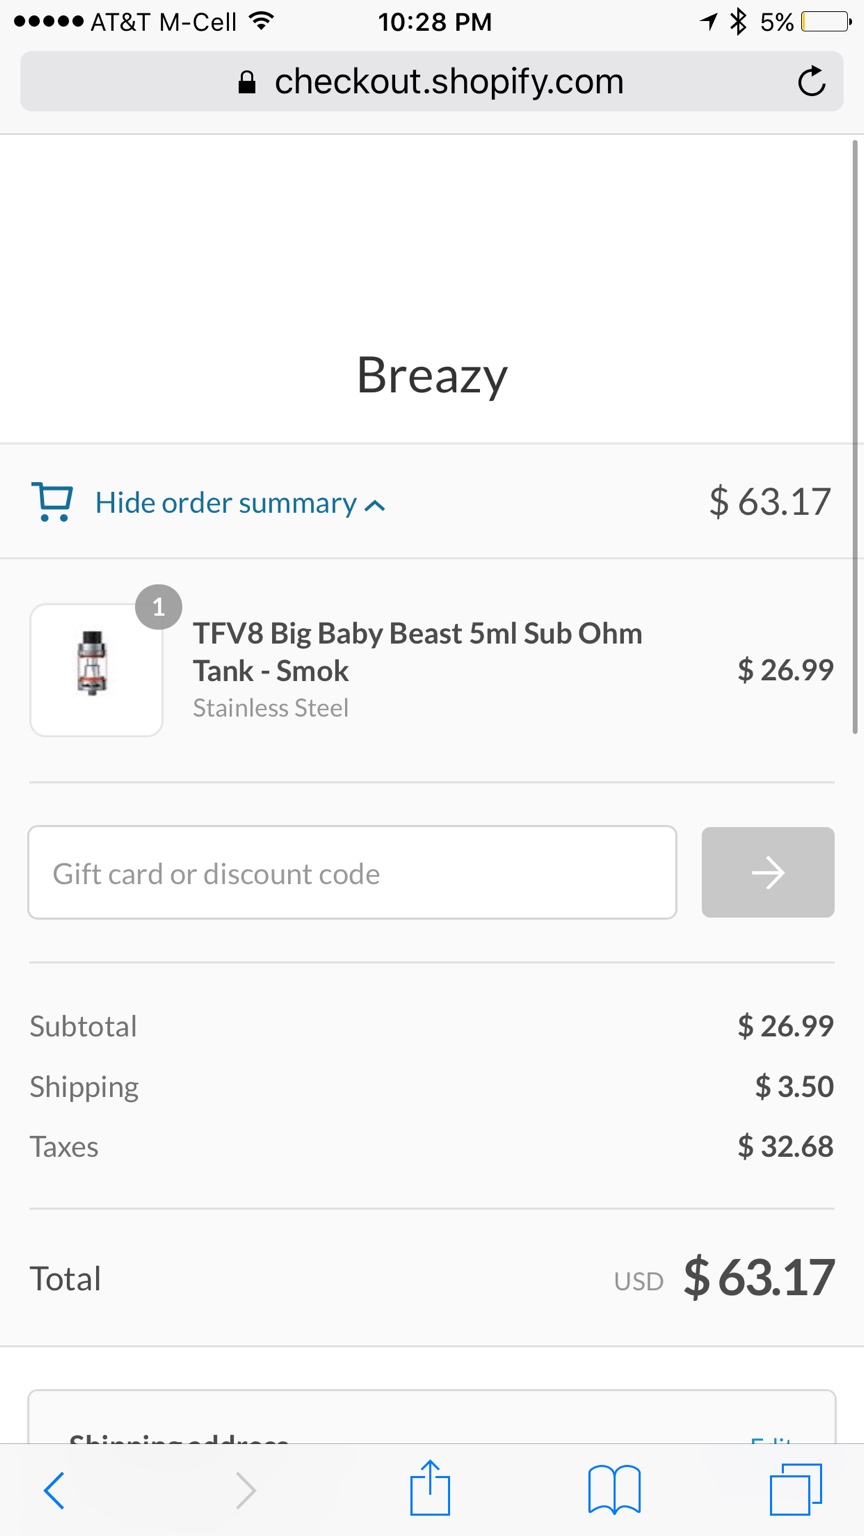Focus the gift card or discount code field

pos(352,872)
